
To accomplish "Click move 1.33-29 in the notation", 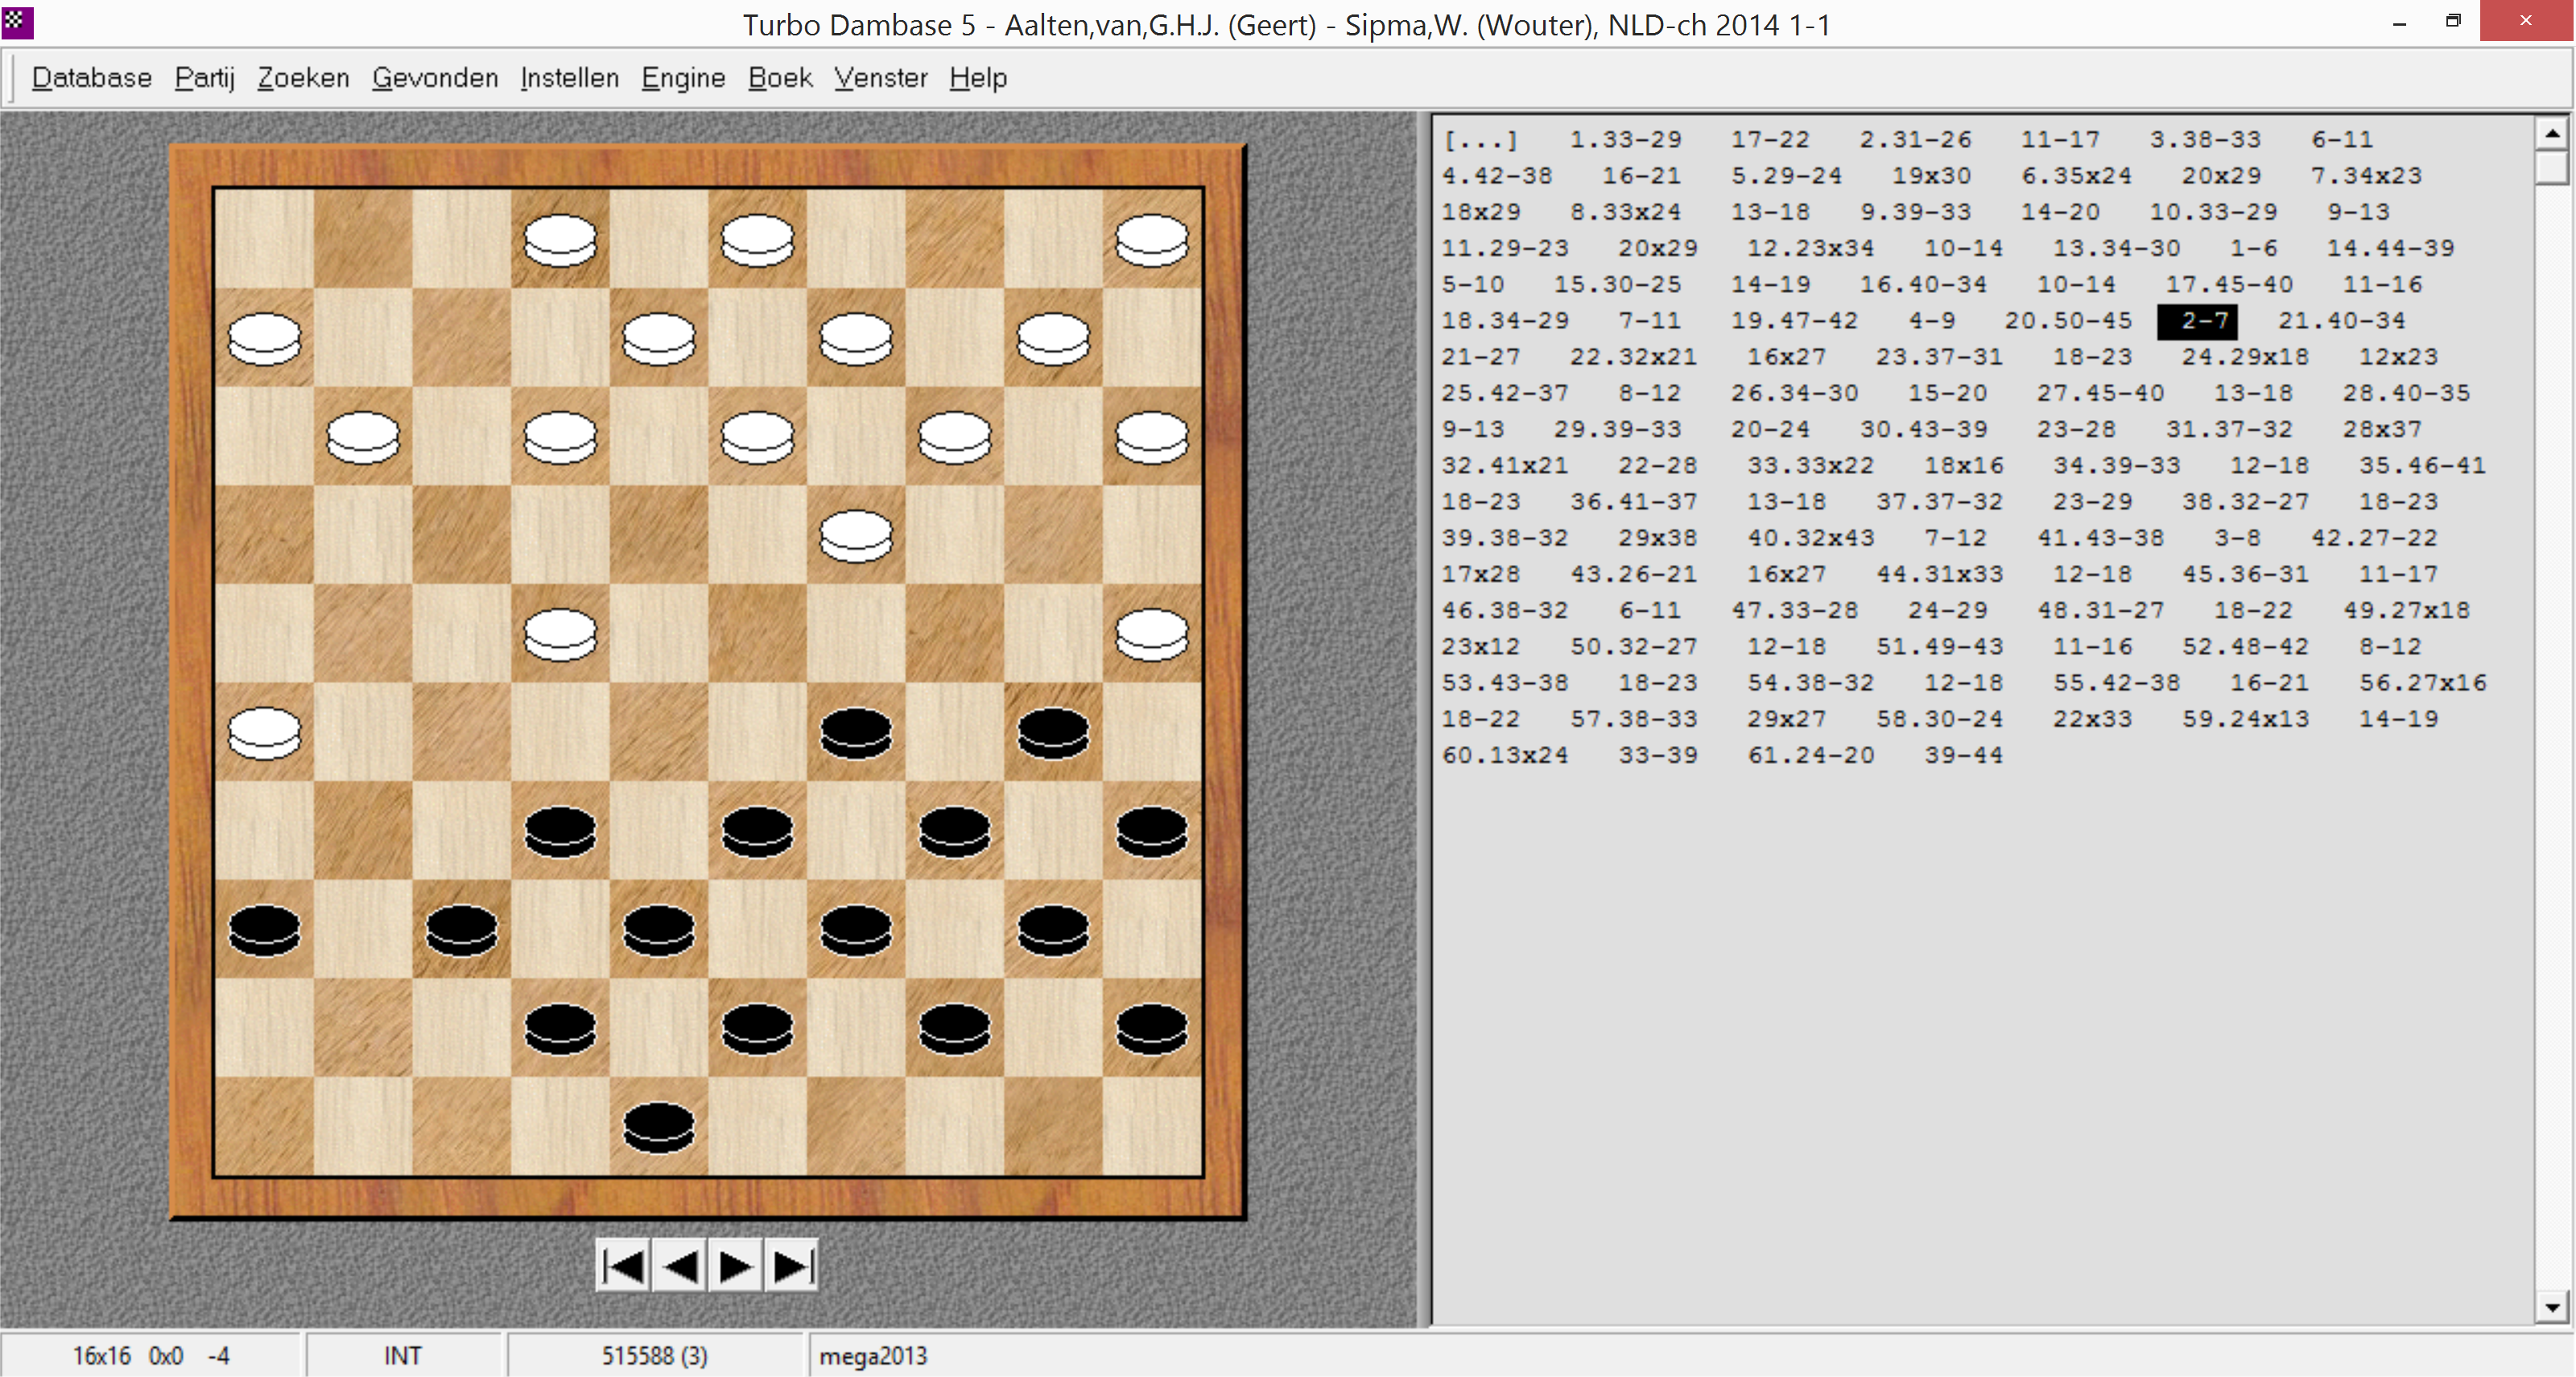I will 1625,140.
